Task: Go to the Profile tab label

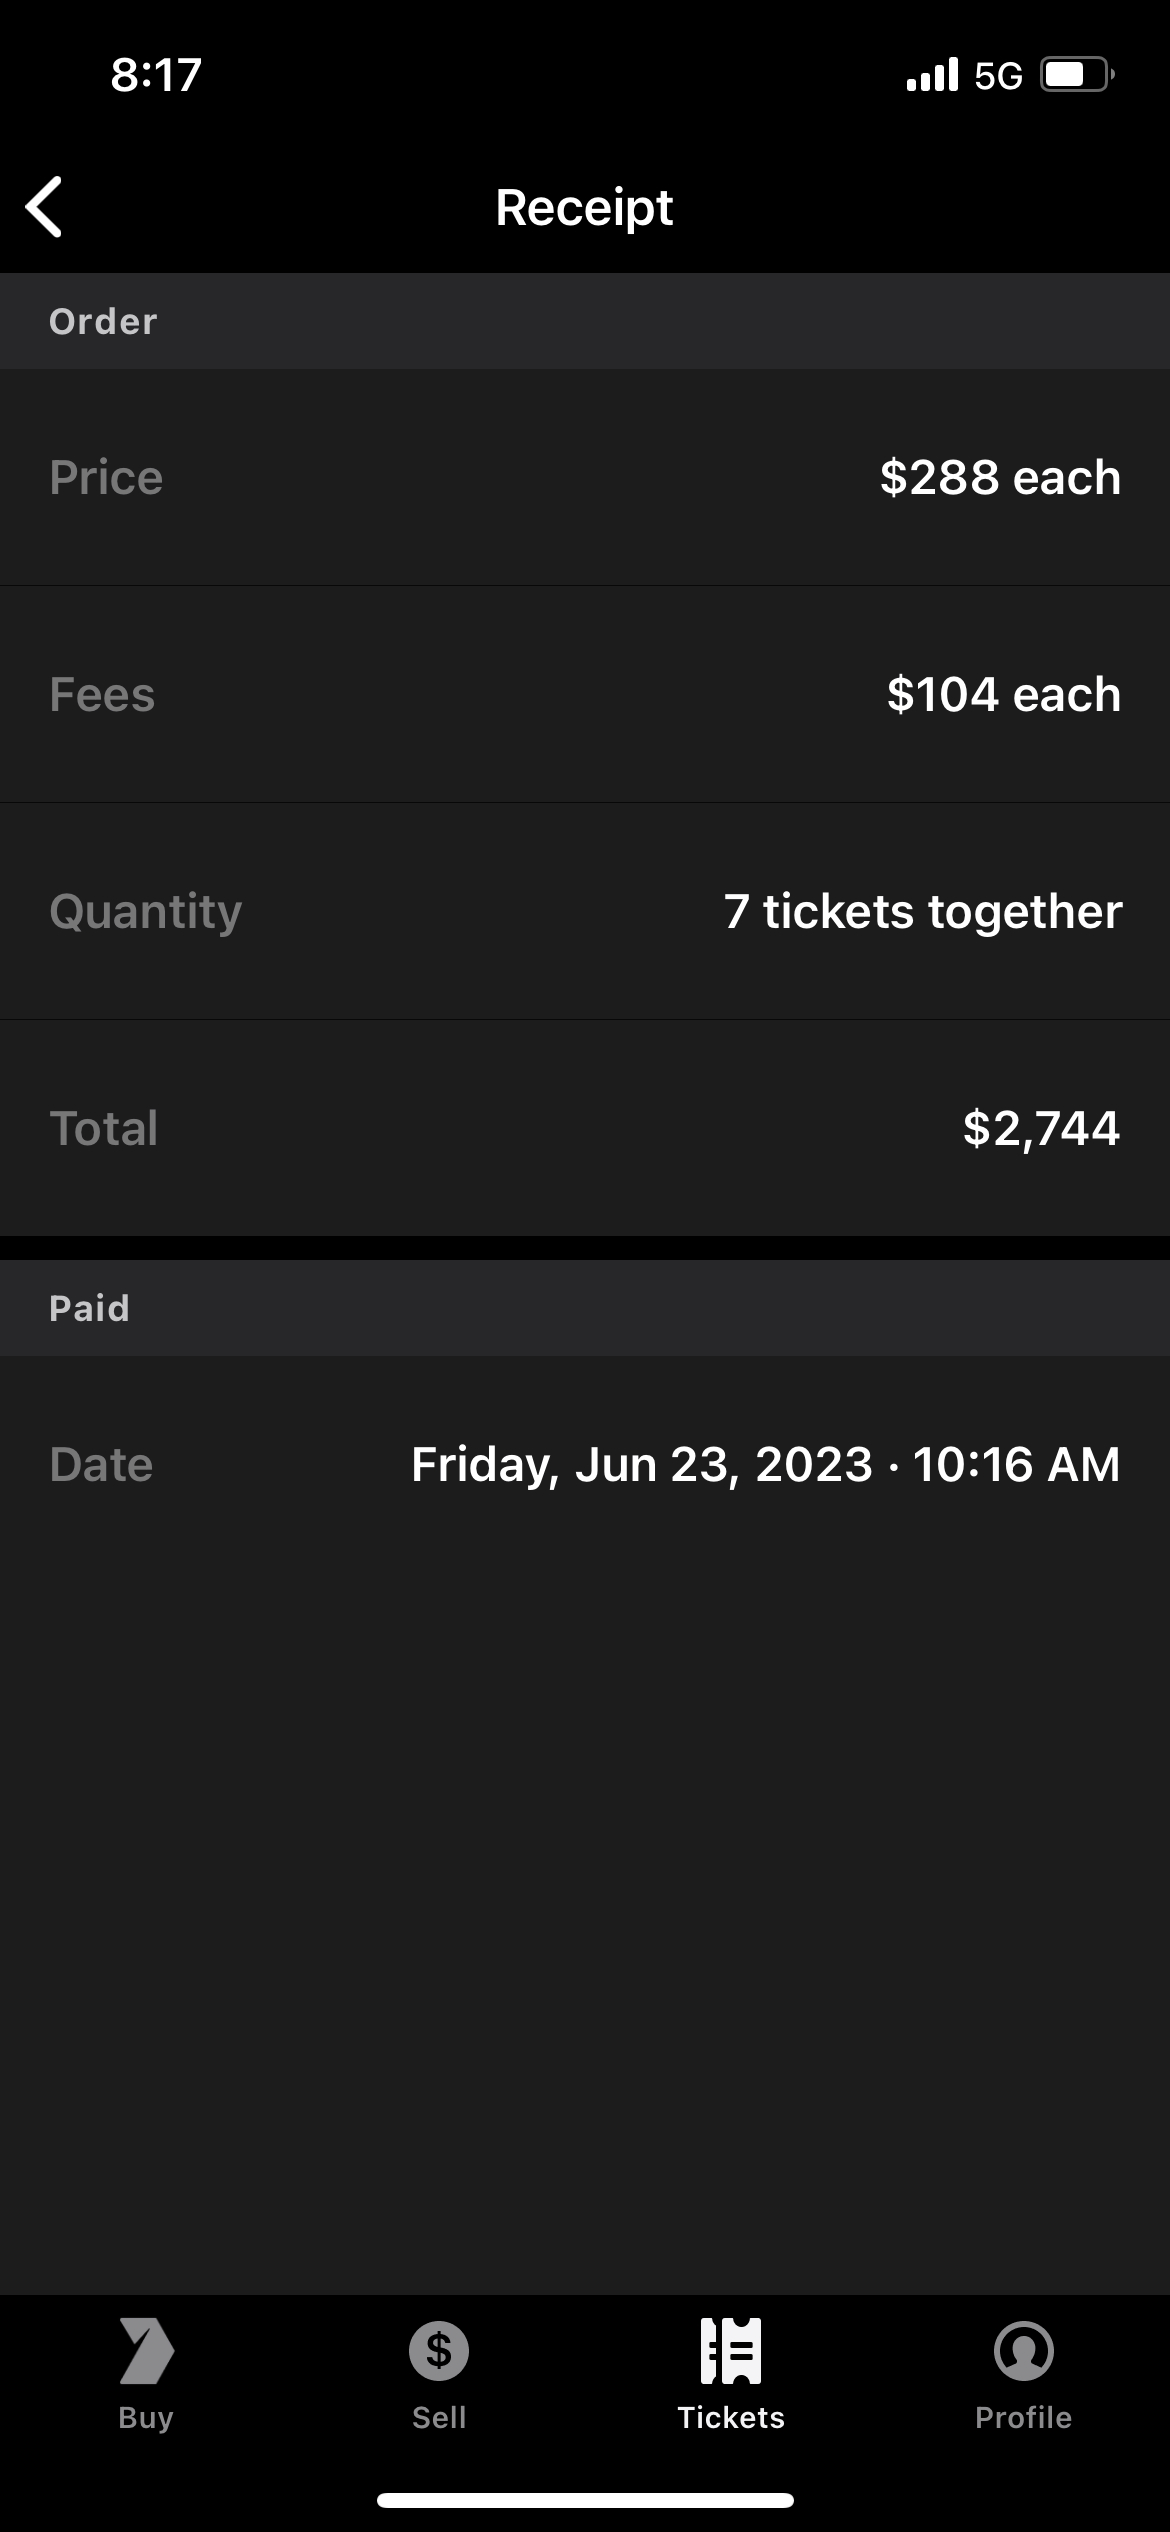Action: 1023,2418
